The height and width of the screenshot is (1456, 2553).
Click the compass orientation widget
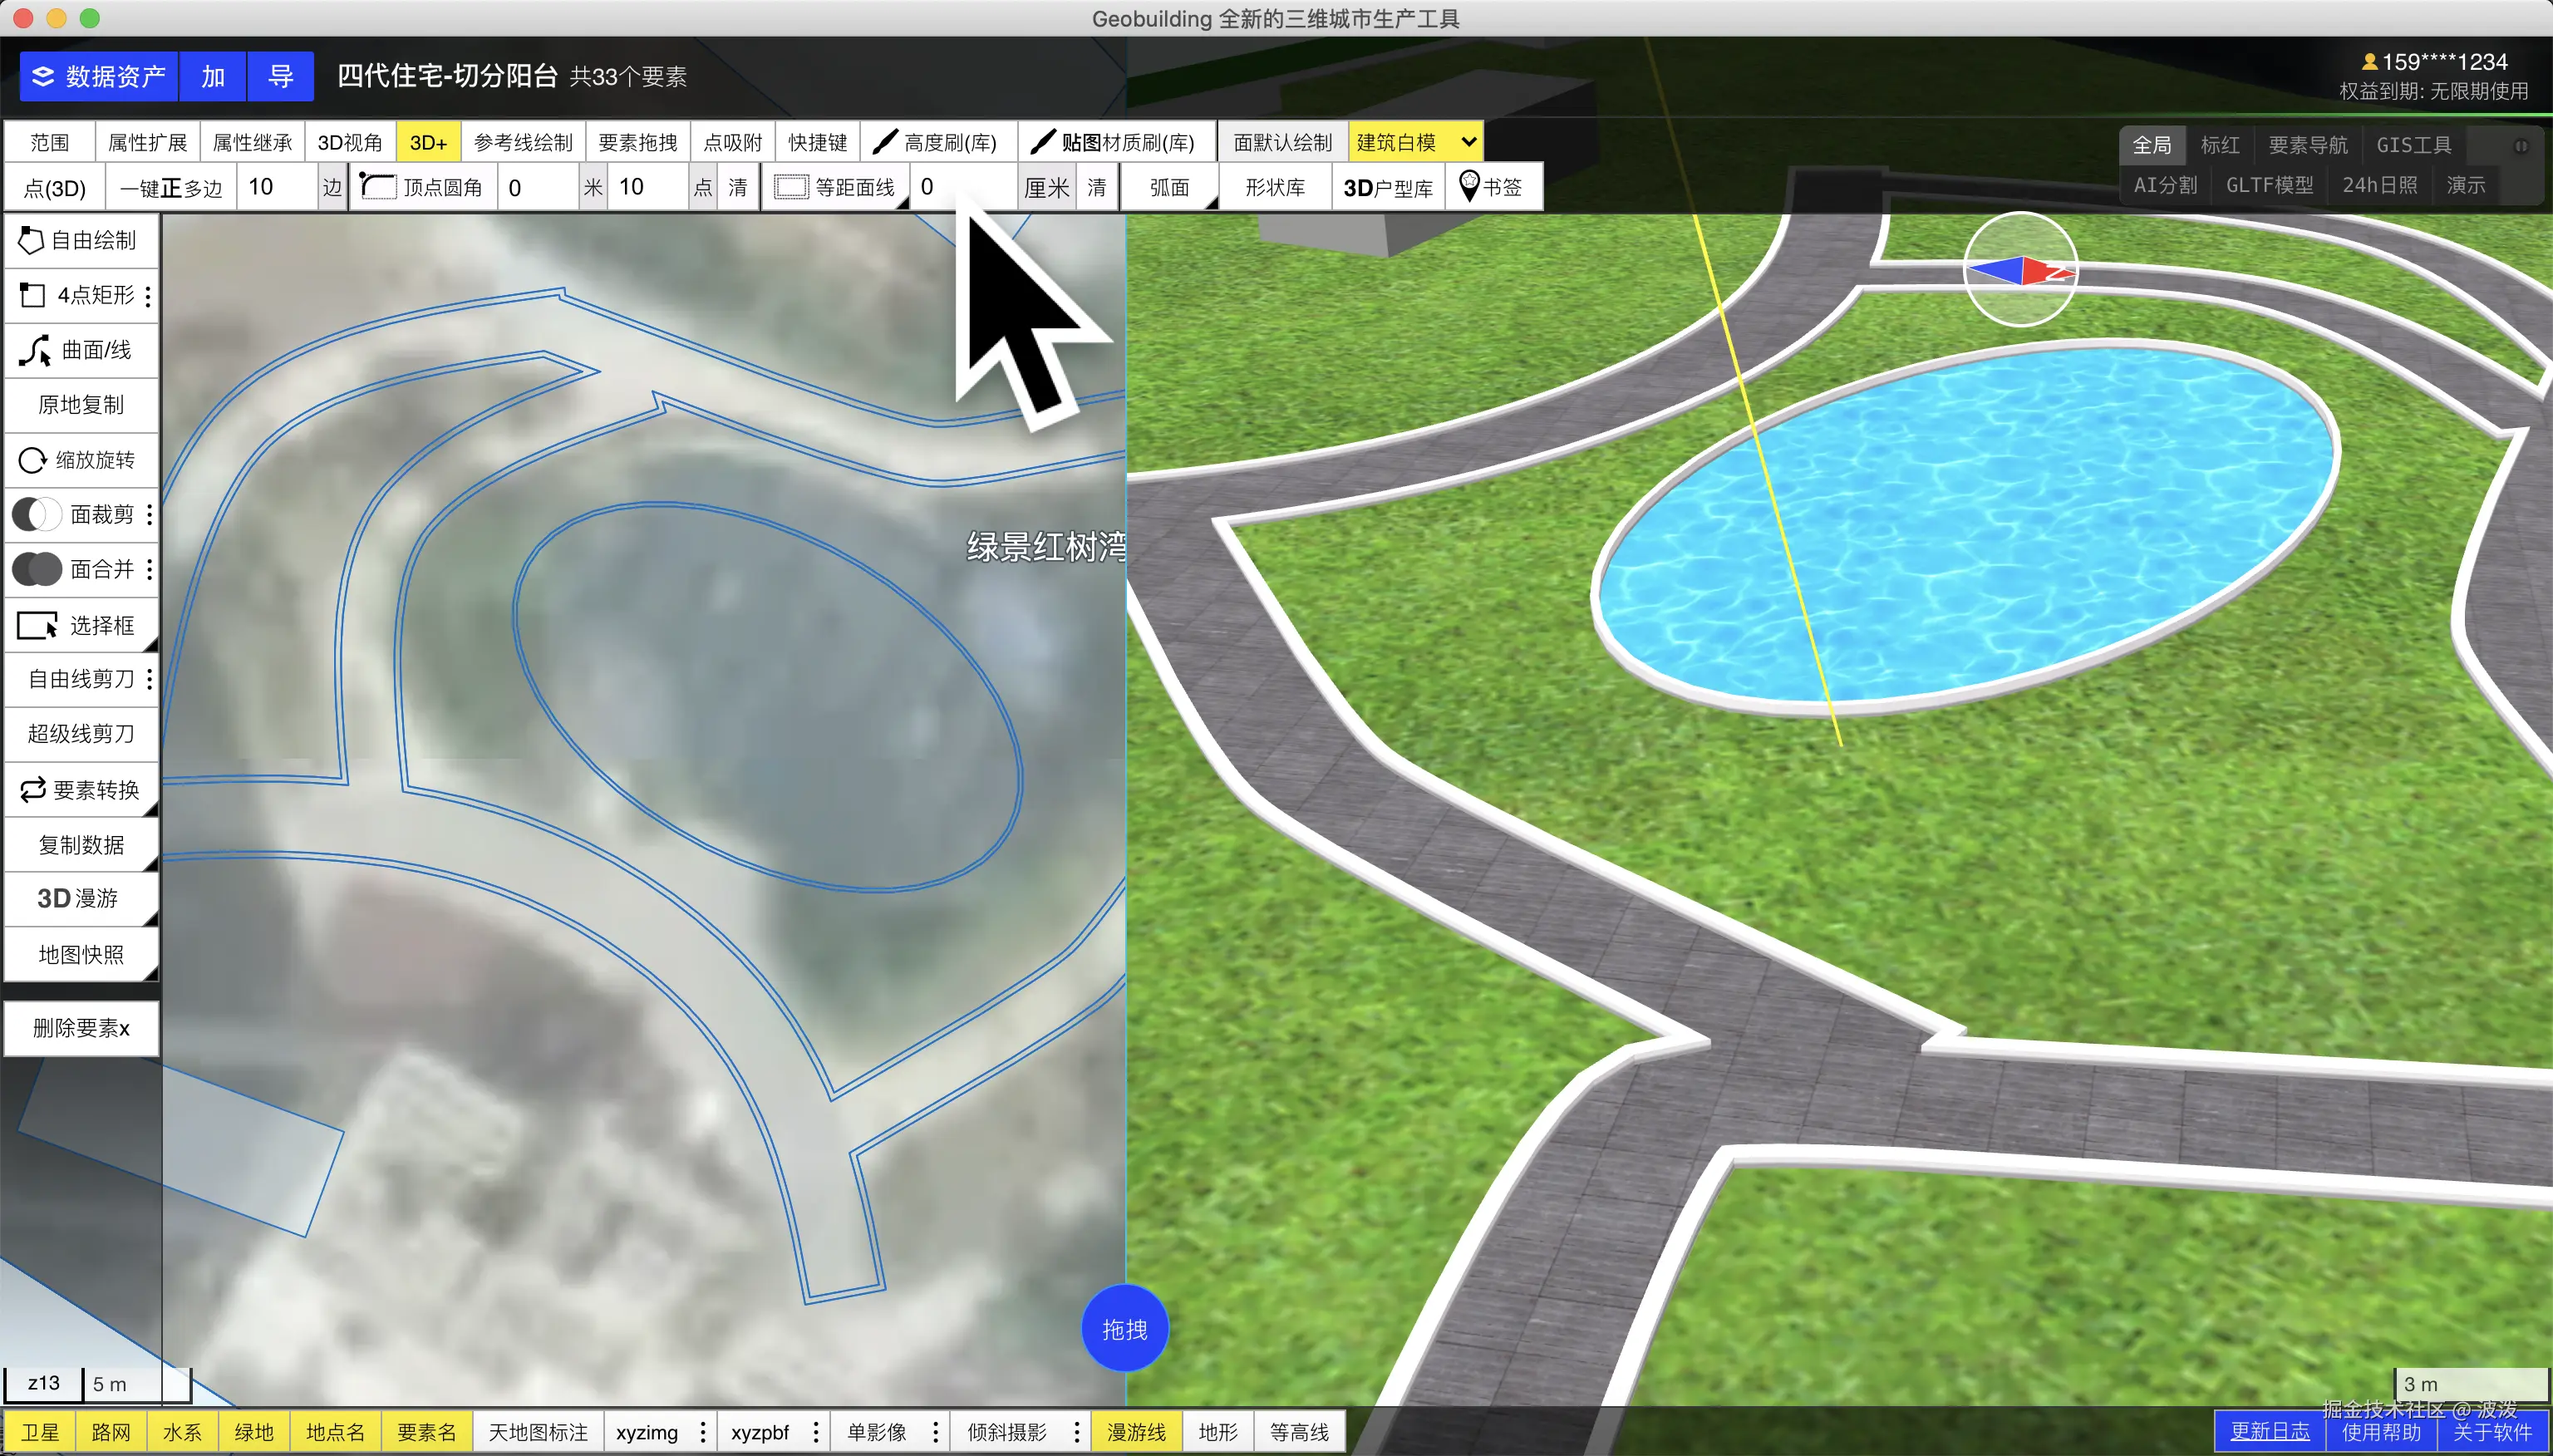2020,269
